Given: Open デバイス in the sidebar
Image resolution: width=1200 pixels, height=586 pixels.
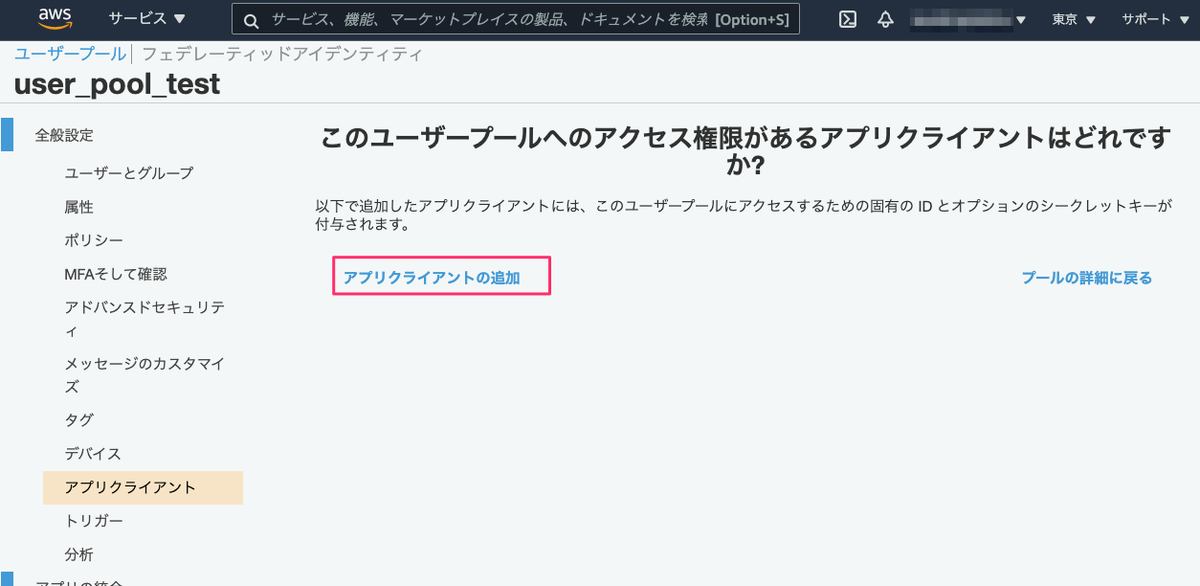Looking at the screenshot, I should (x=93, y=453).
